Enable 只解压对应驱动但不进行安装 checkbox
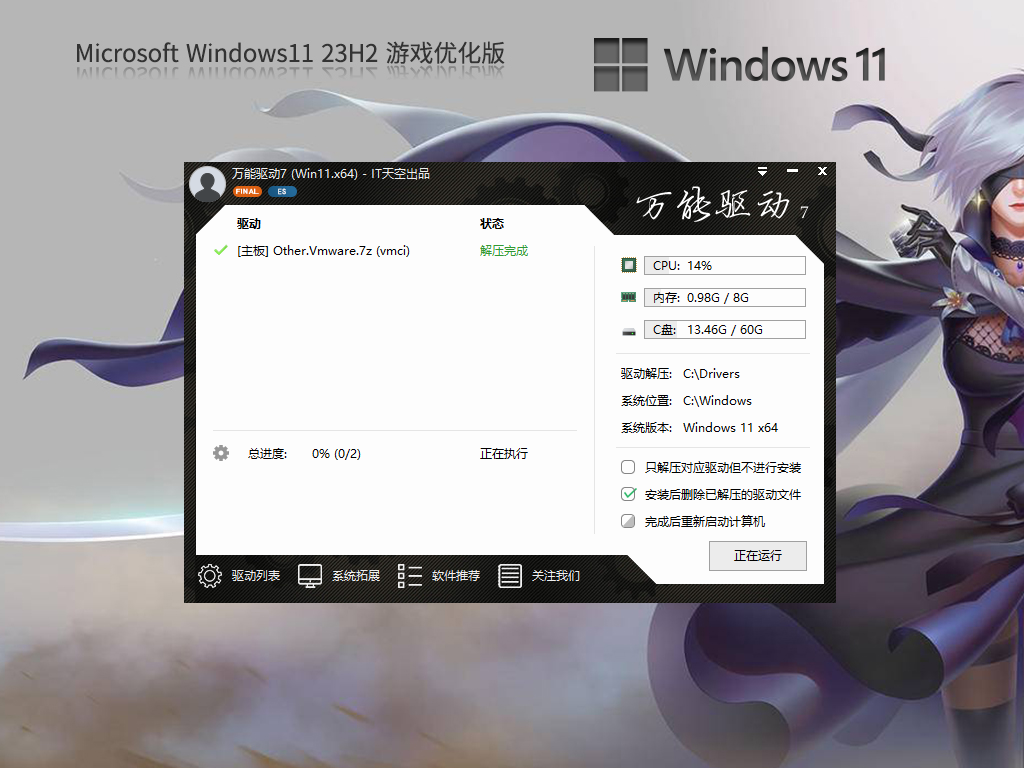The height and width of the screenshot is (768, 1024). (x=628, y=467)
